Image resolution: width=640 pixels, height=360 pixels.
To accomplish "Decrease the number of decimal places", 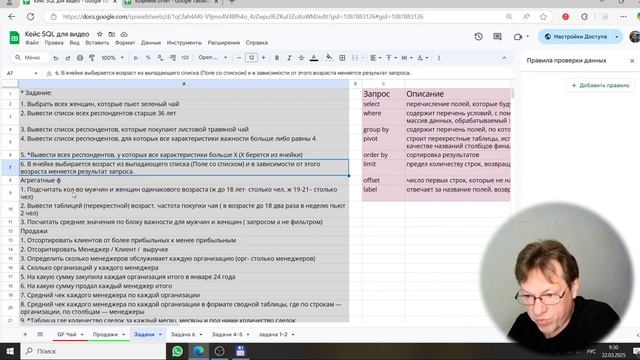I will point(160,58).
